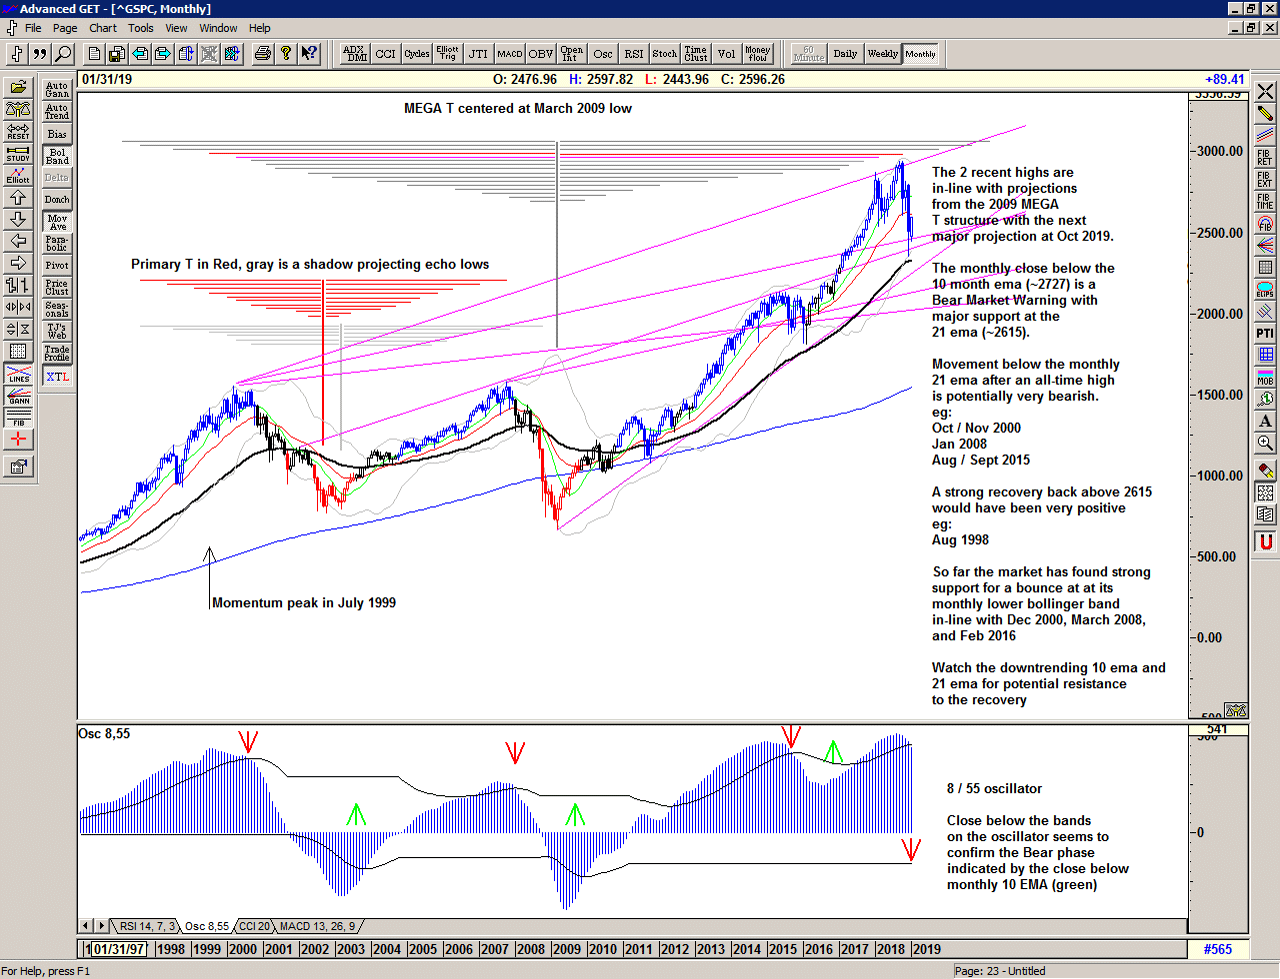
Task: Select the MOB make-or-break tool
Action: pyautogui.click(x=1265, y=377)
